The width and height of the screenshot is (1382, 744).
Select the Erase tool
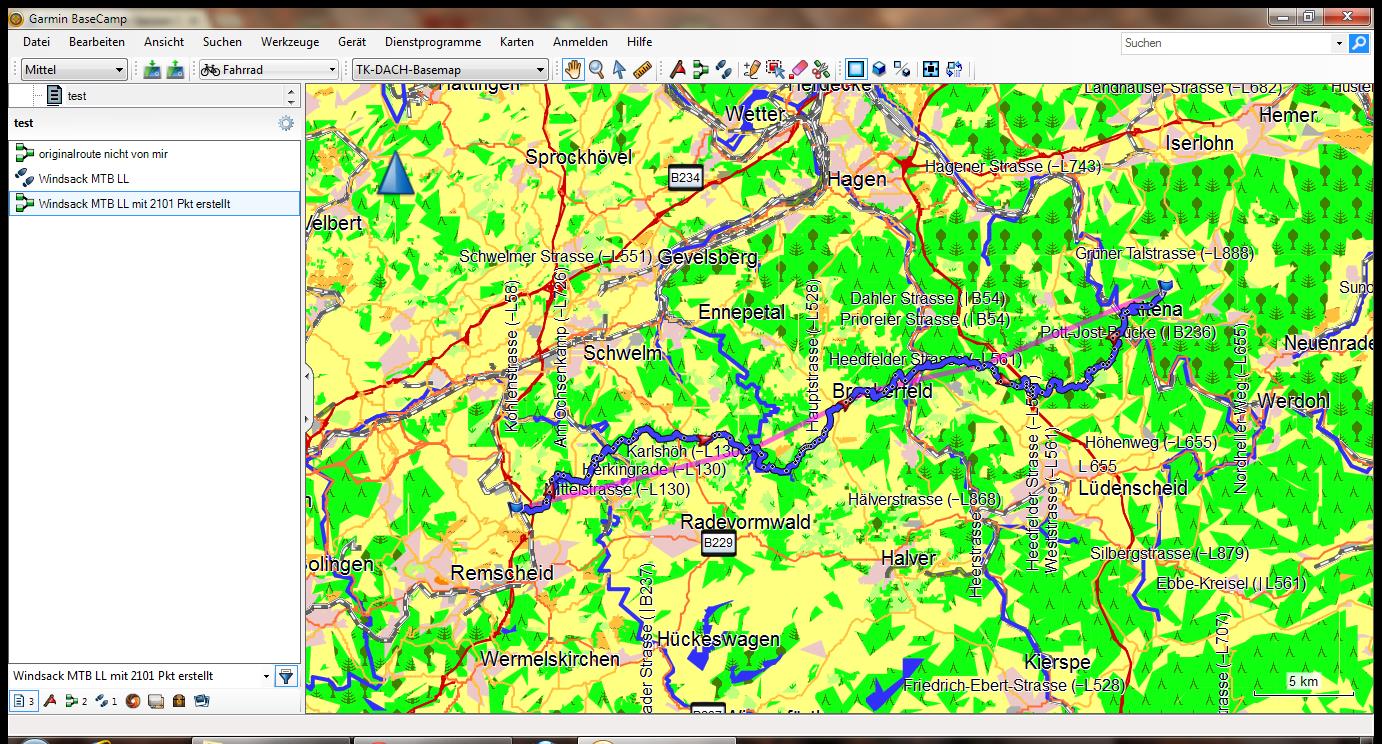(x=798, y=69)
